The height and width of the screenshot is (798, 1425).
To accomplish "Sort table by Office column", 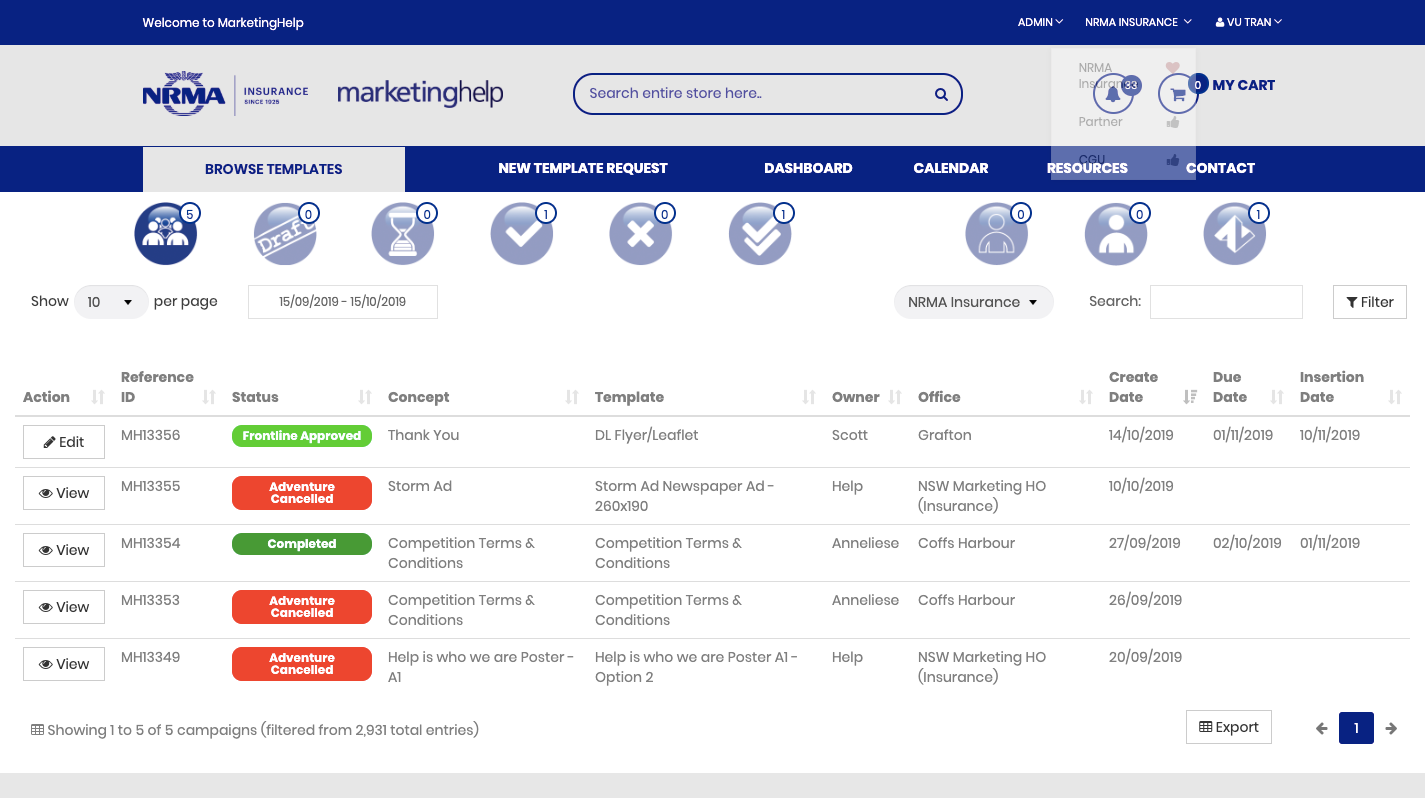I will (x=1005, y=397).
